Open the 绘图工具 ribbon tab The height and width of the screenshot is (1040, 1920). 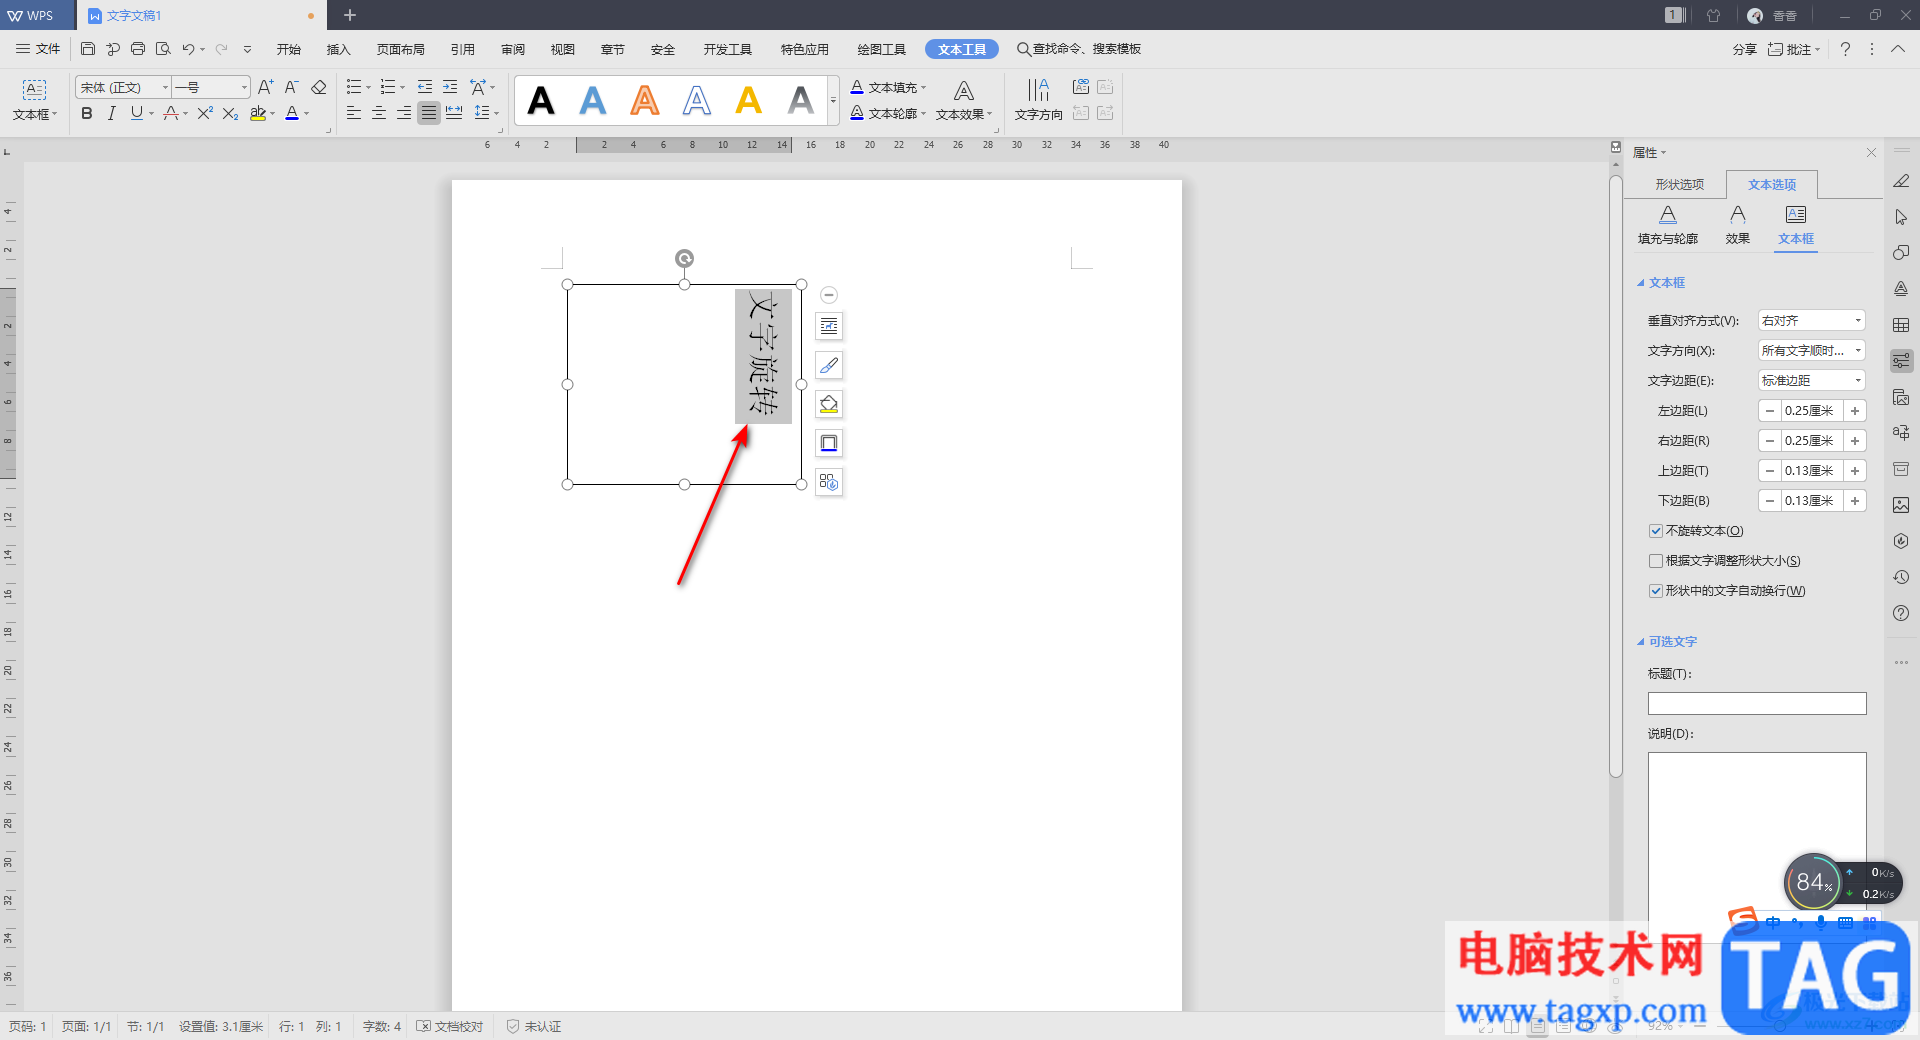(882, 49)
